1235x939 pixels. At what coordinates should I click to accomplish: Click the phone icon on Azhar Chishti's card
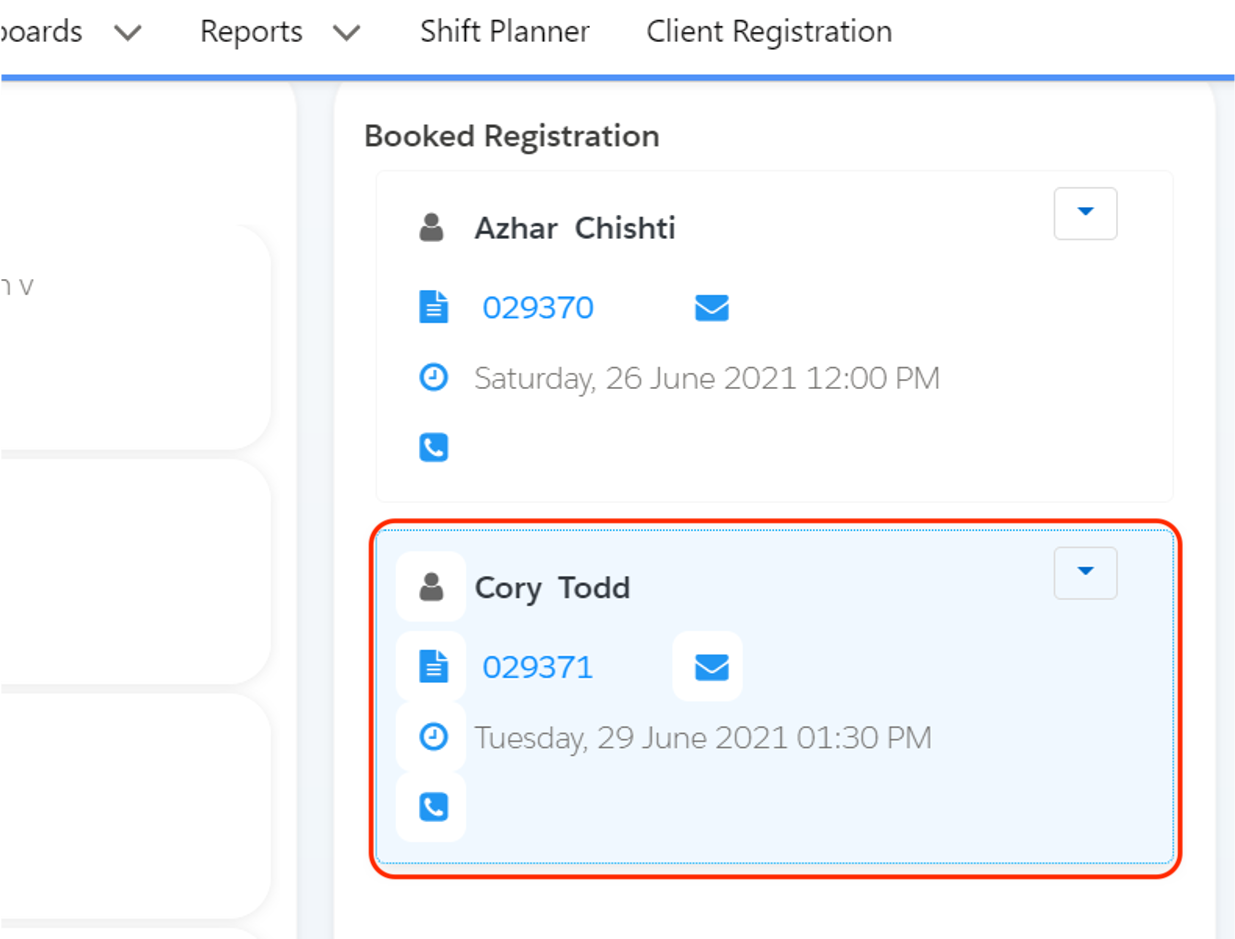[x=433, y=447]
